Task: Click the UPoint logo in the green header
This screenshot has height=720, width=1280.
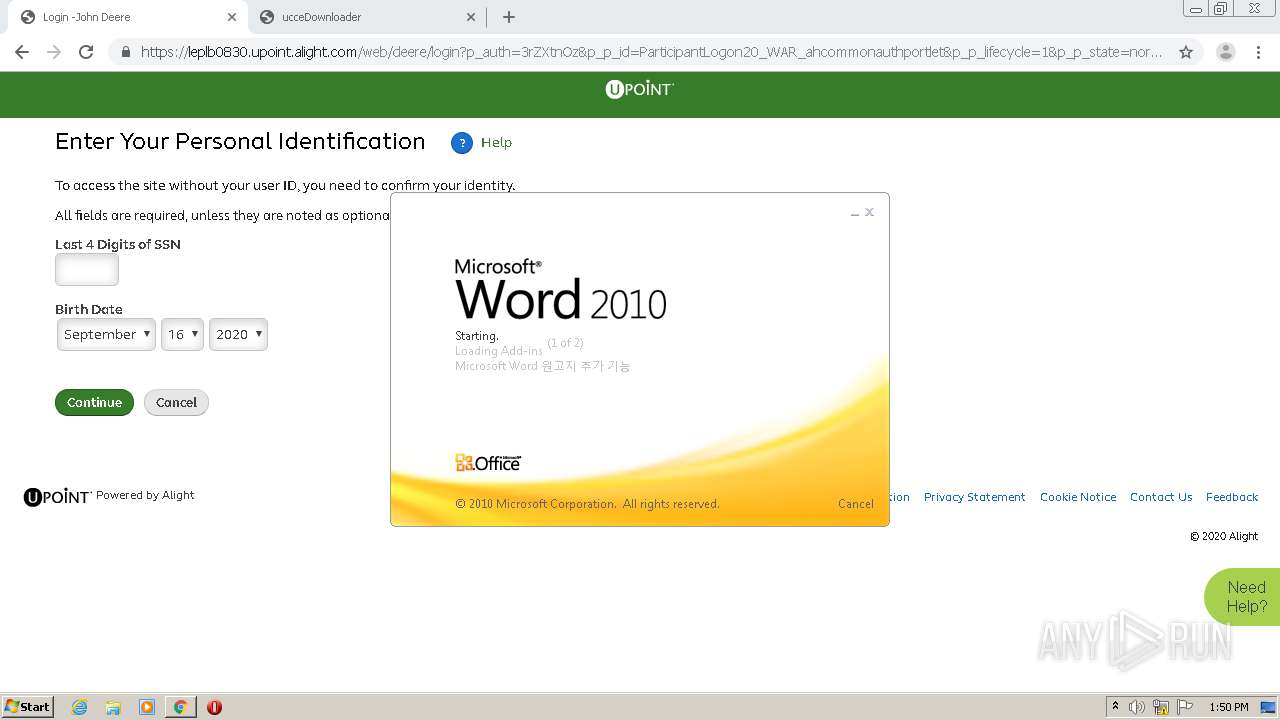Action: click(x=640, y=89)
